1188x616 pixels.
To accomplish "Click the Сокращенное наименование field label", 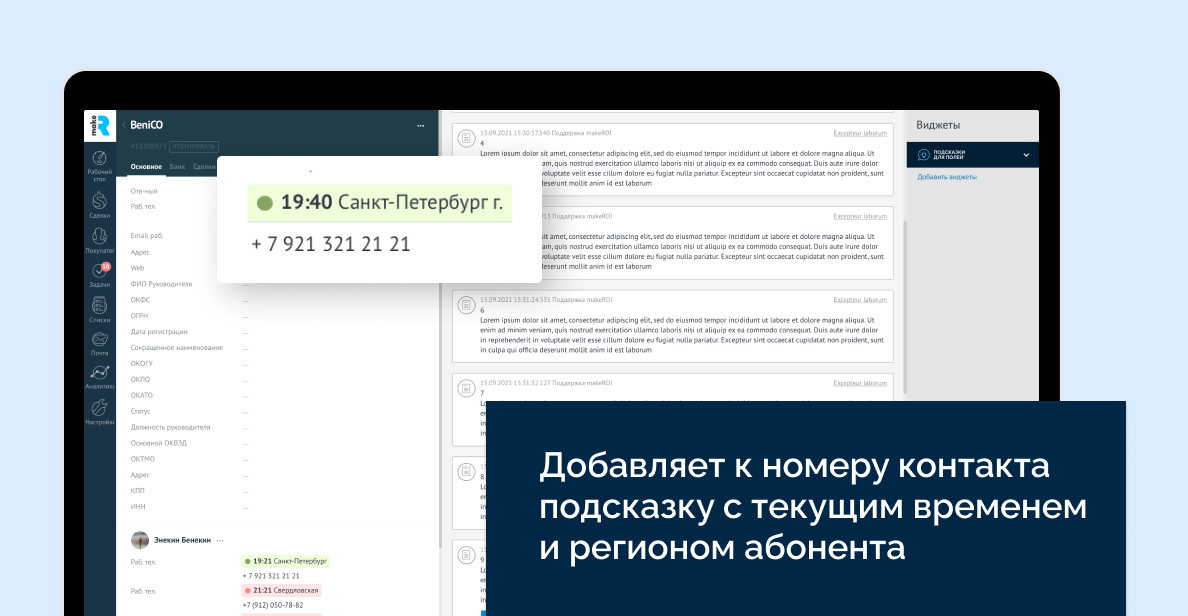I will click(177, 348).
